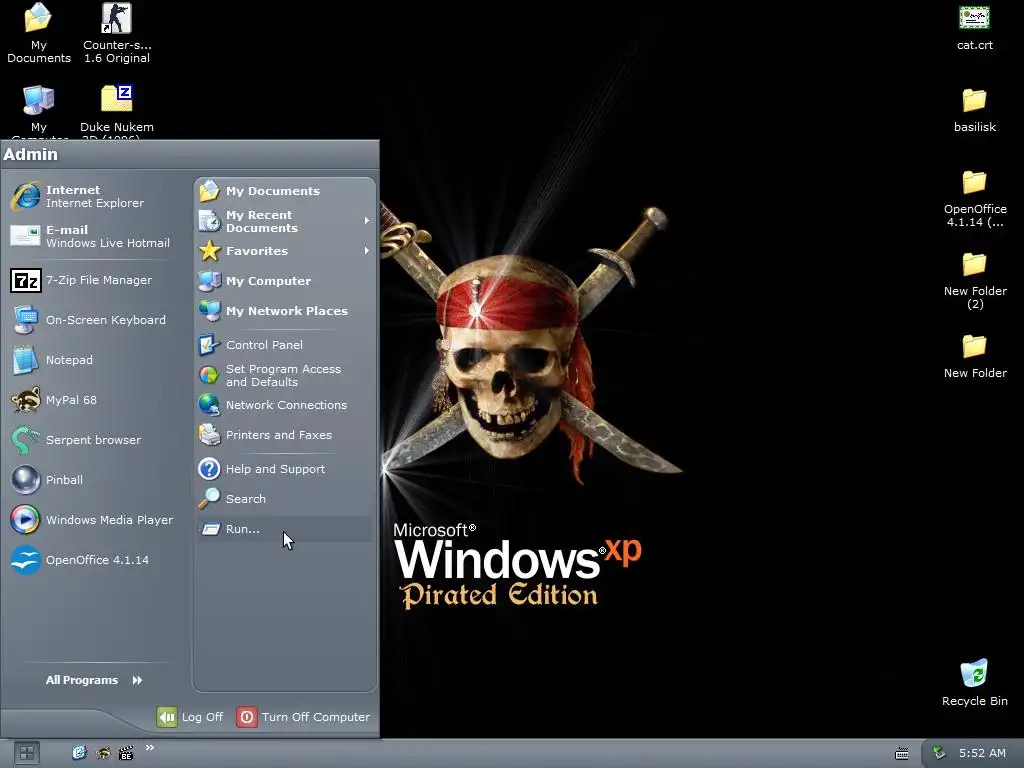Select OpenOffice 4.1.14 desktop folder
The height and width of the screenshot is (768, 1024).
coord(974,199)
